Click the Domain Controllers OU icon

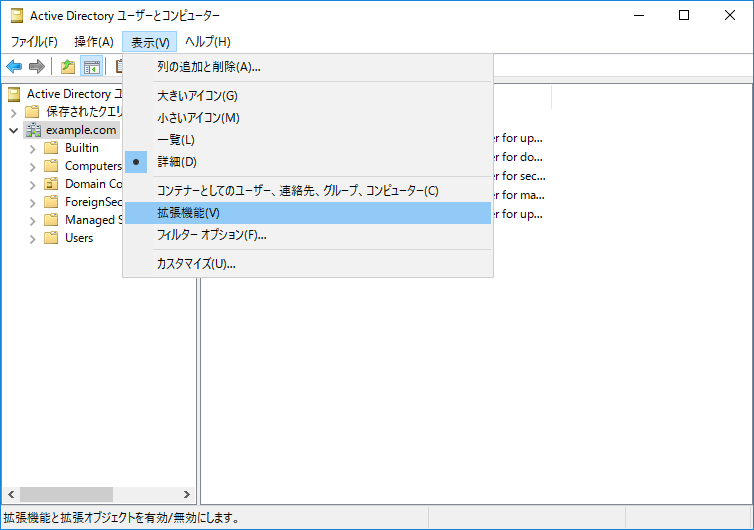(51, 184)
